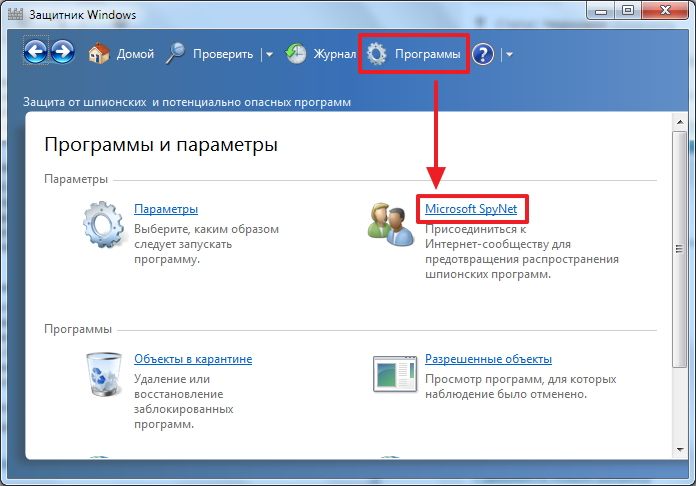Click the Microsoft SpyNet people icon
The width and height of the screenshot is (696, 486).
[393, 223]
